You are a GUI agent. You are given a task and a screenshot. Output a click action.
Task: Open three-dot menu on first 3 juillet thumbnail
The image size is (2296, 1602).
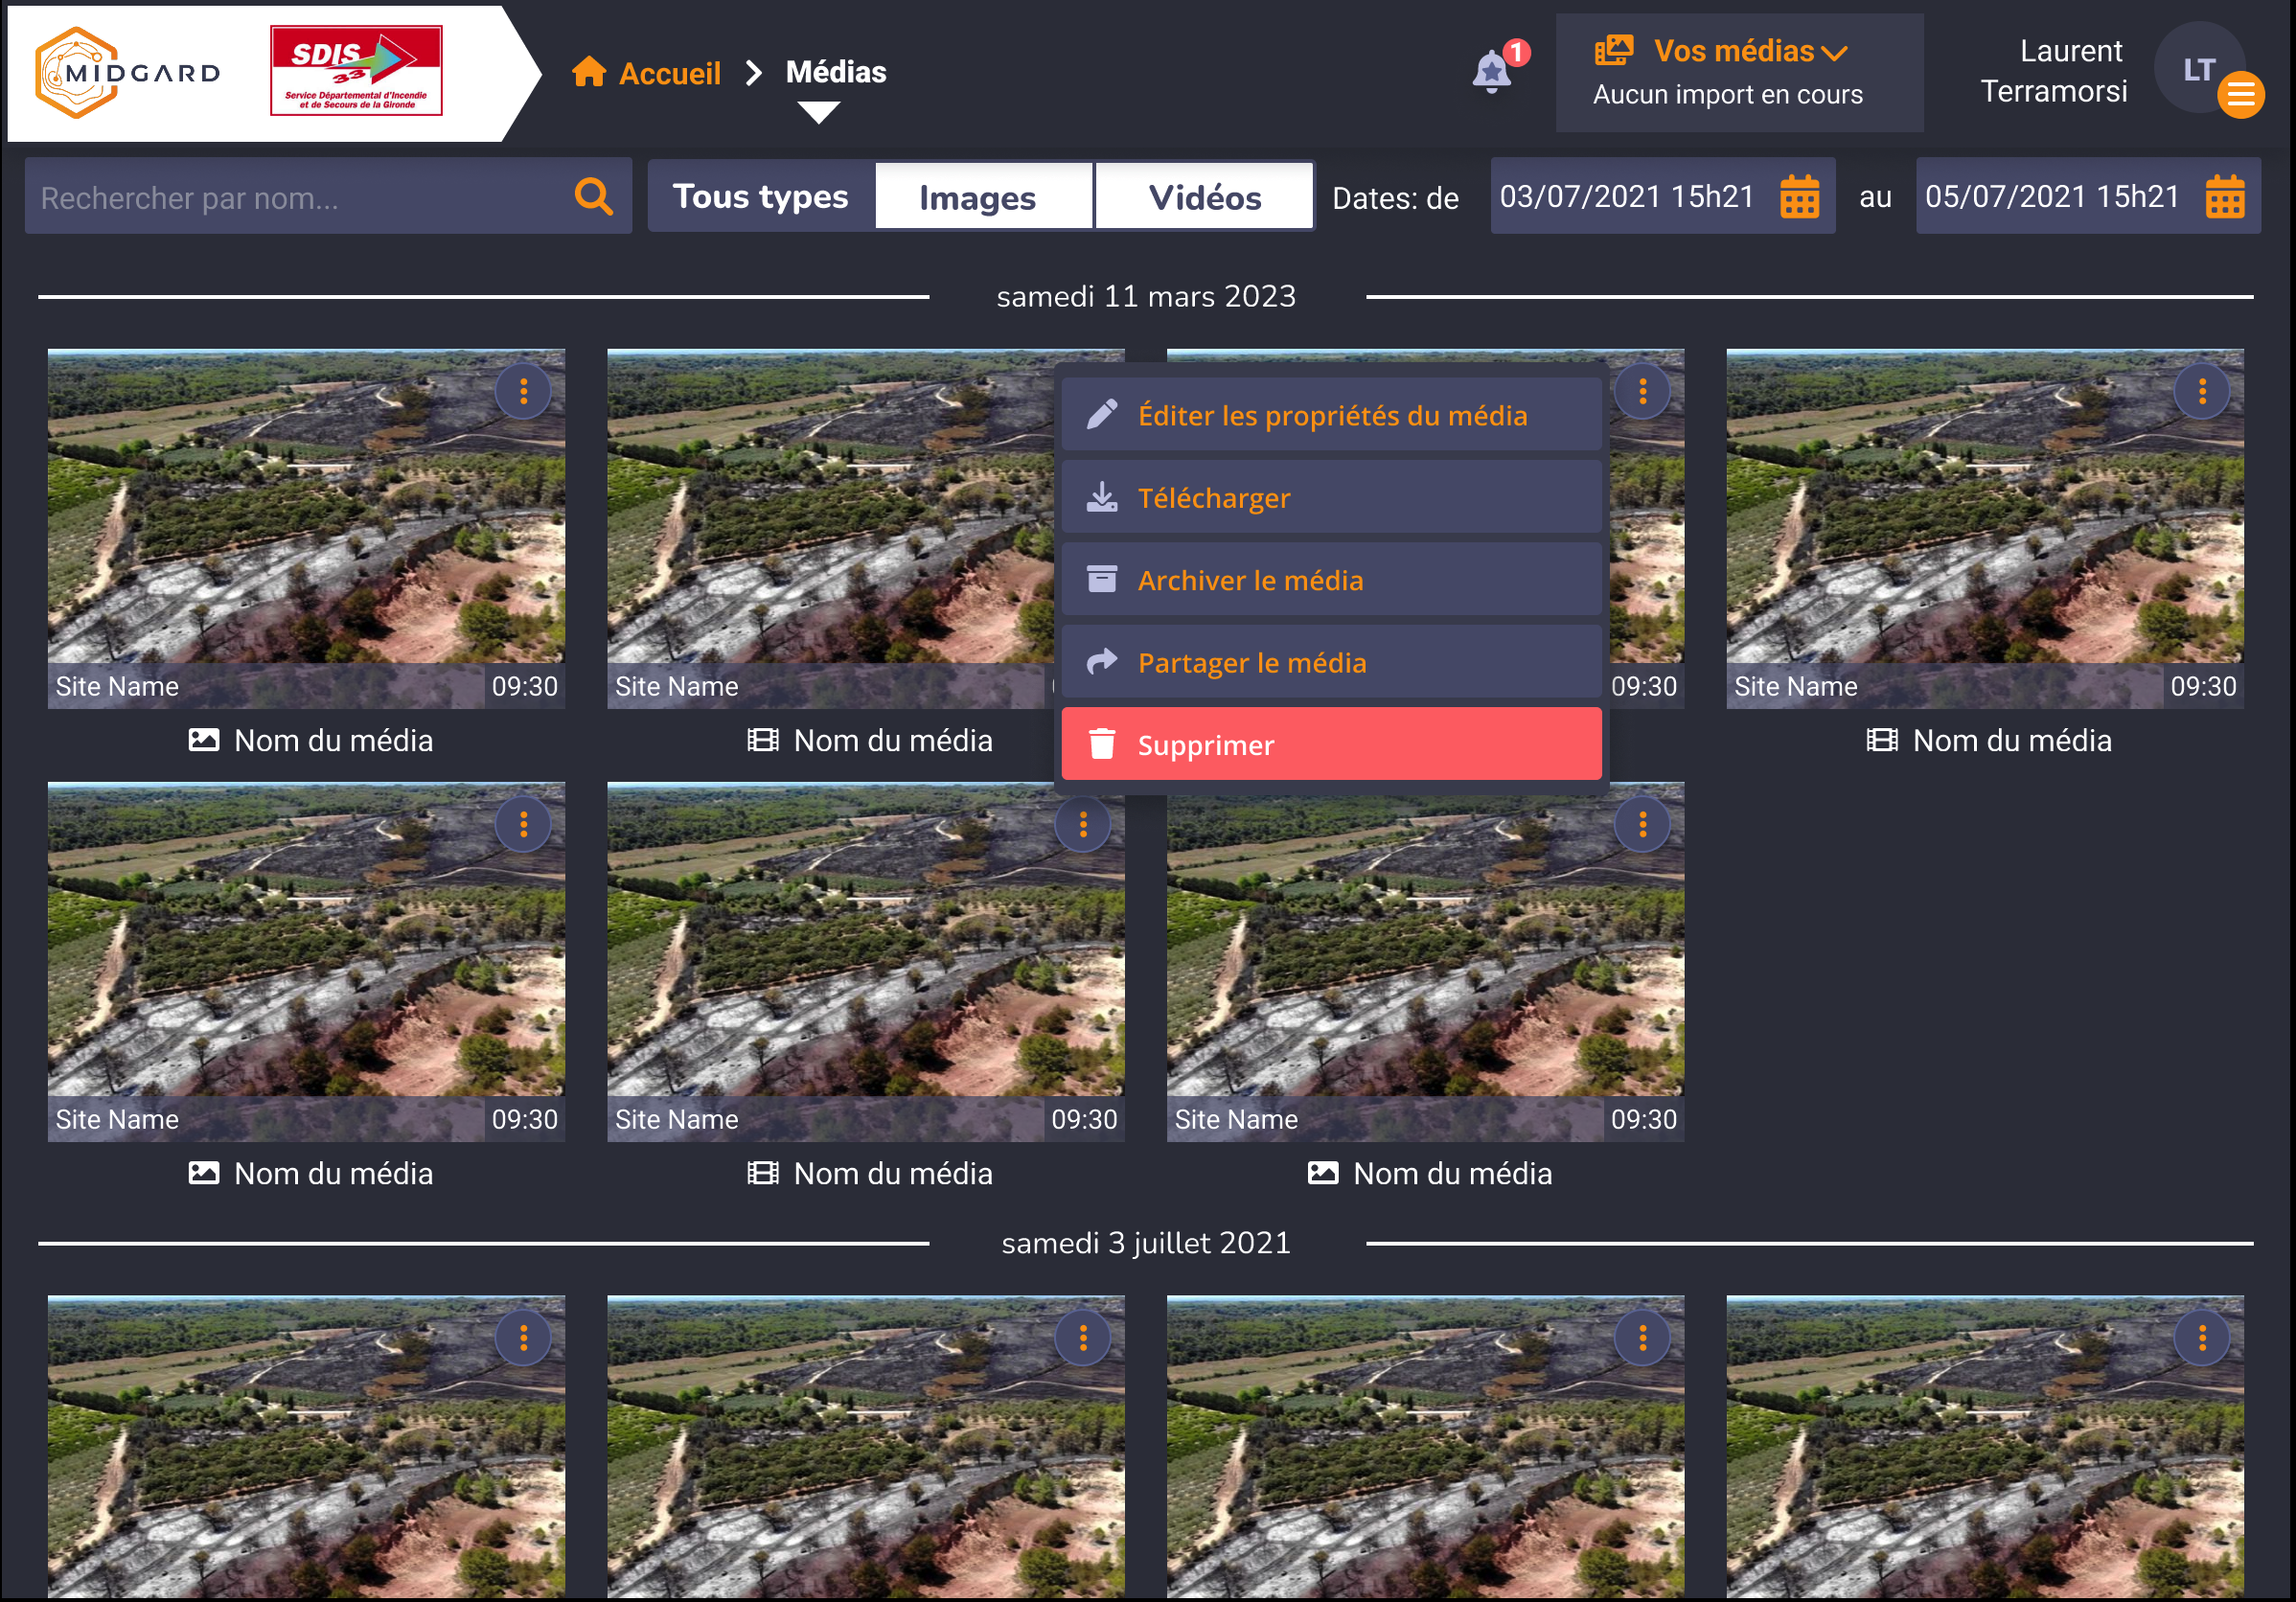523,1337
